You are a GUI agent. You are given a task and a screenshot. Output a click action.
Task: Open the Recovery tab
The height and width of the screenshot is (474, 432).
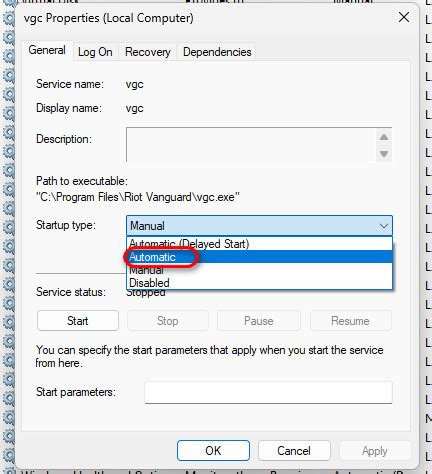pyautogui.click(x=147, y=52)
